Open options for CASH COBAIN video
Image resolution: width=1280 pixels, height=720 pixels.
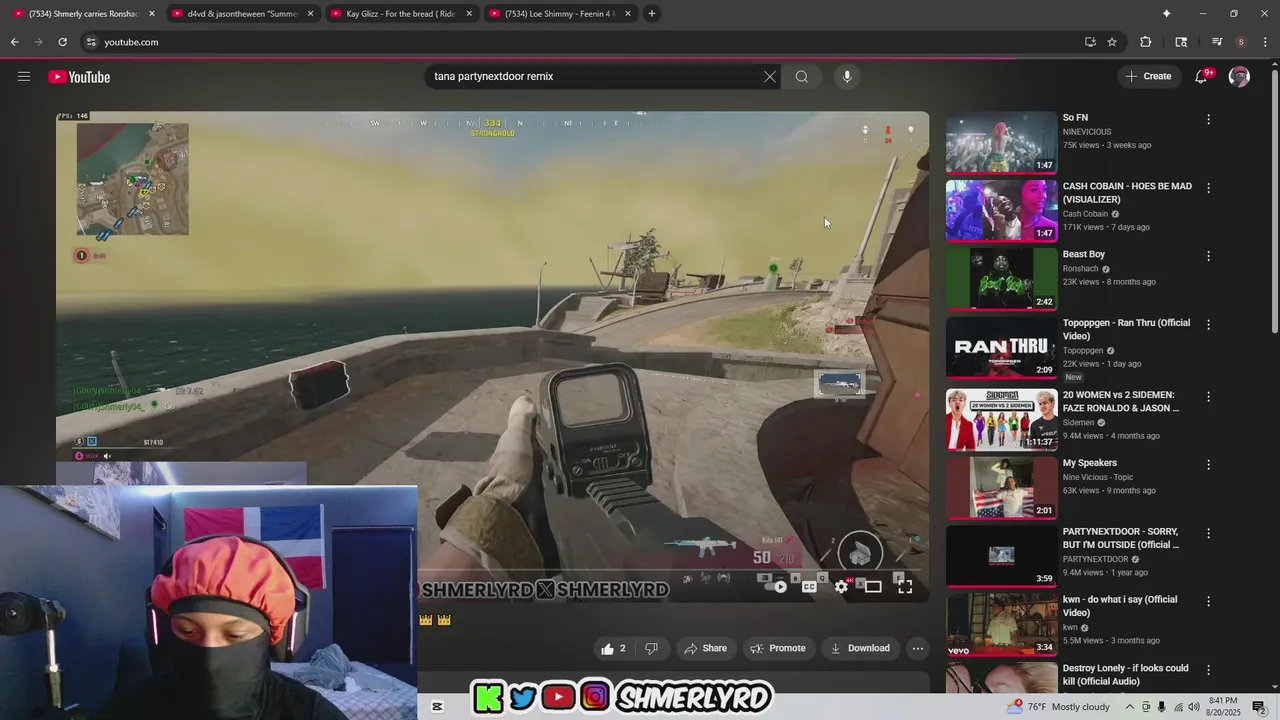[x=1208, y=188]
